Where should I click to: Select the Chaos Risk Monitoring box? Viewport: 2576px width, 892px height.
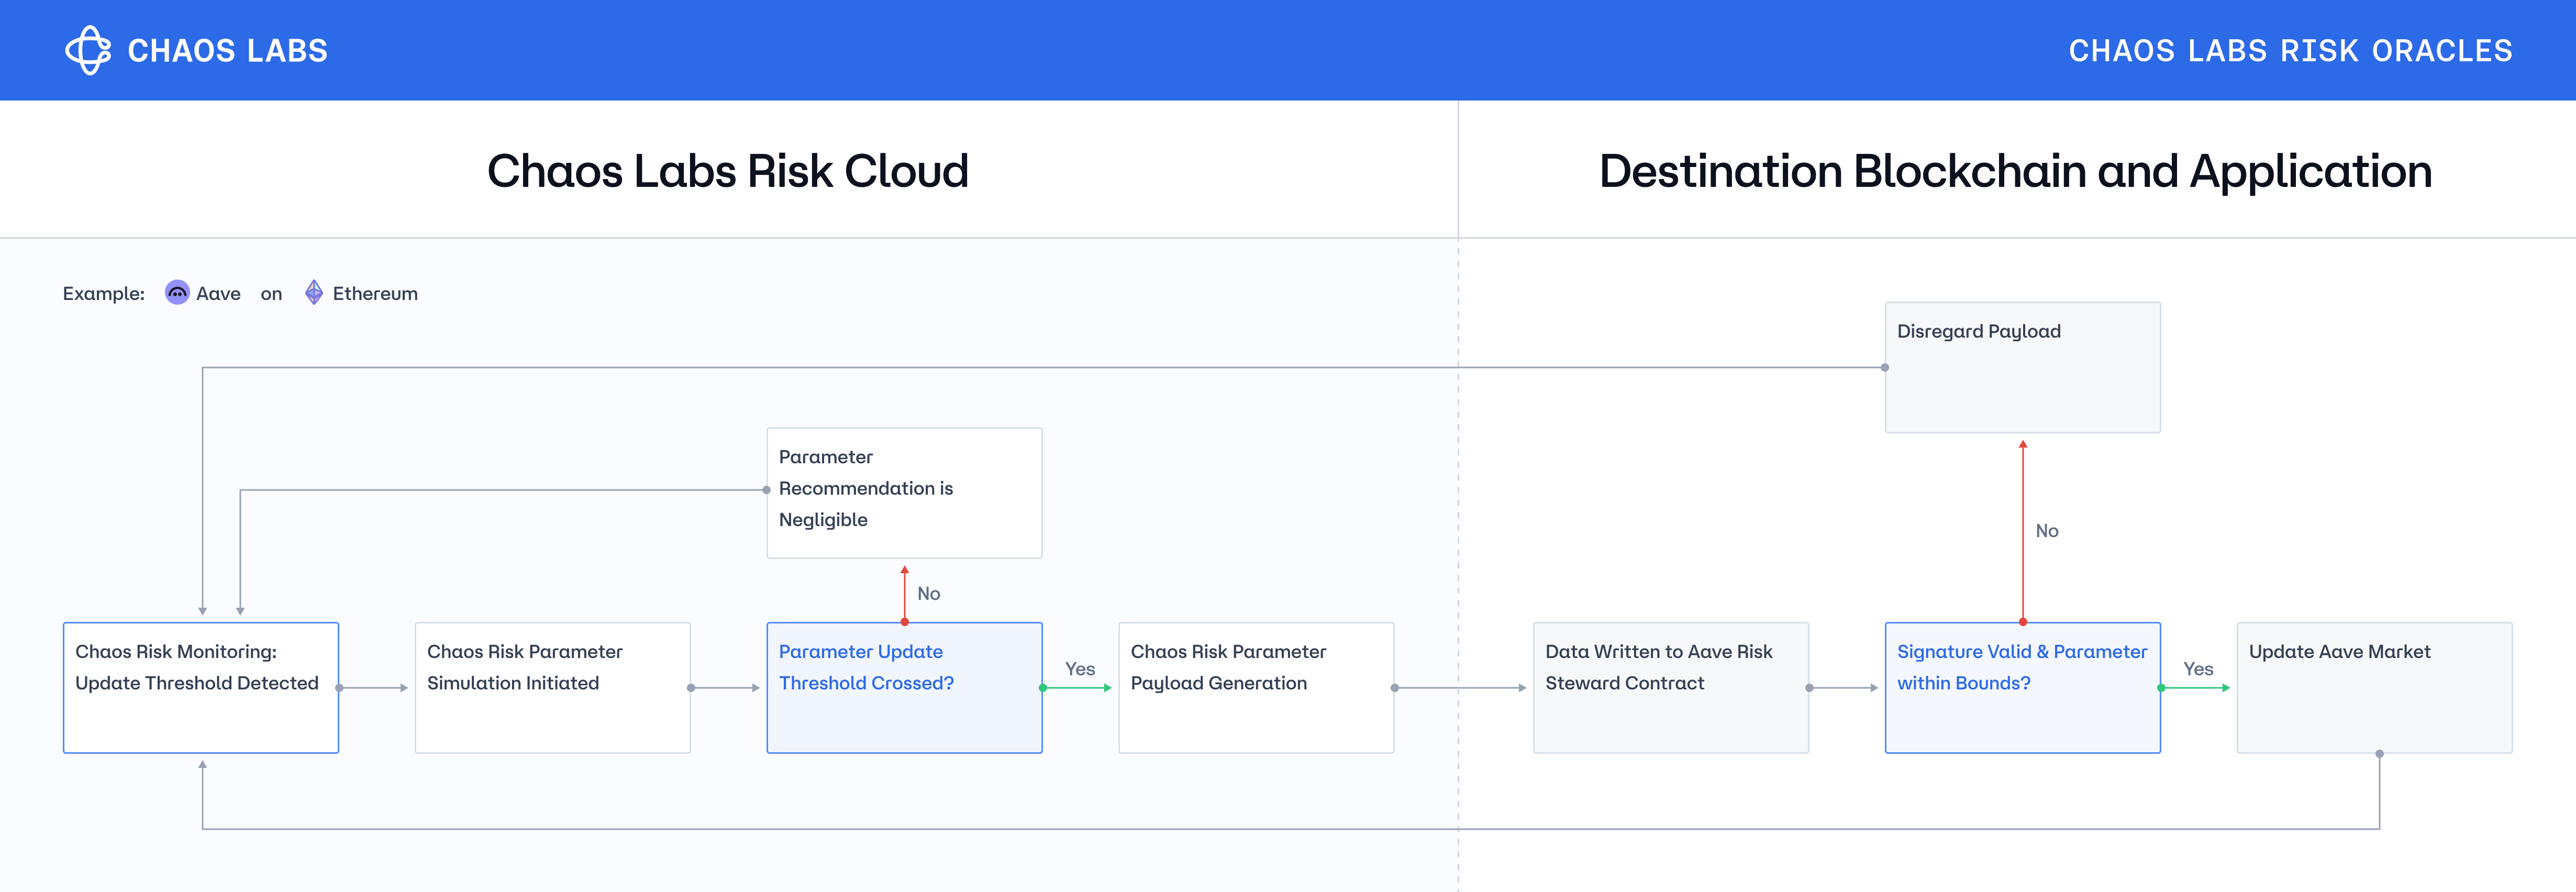click(x=201, y=688)
